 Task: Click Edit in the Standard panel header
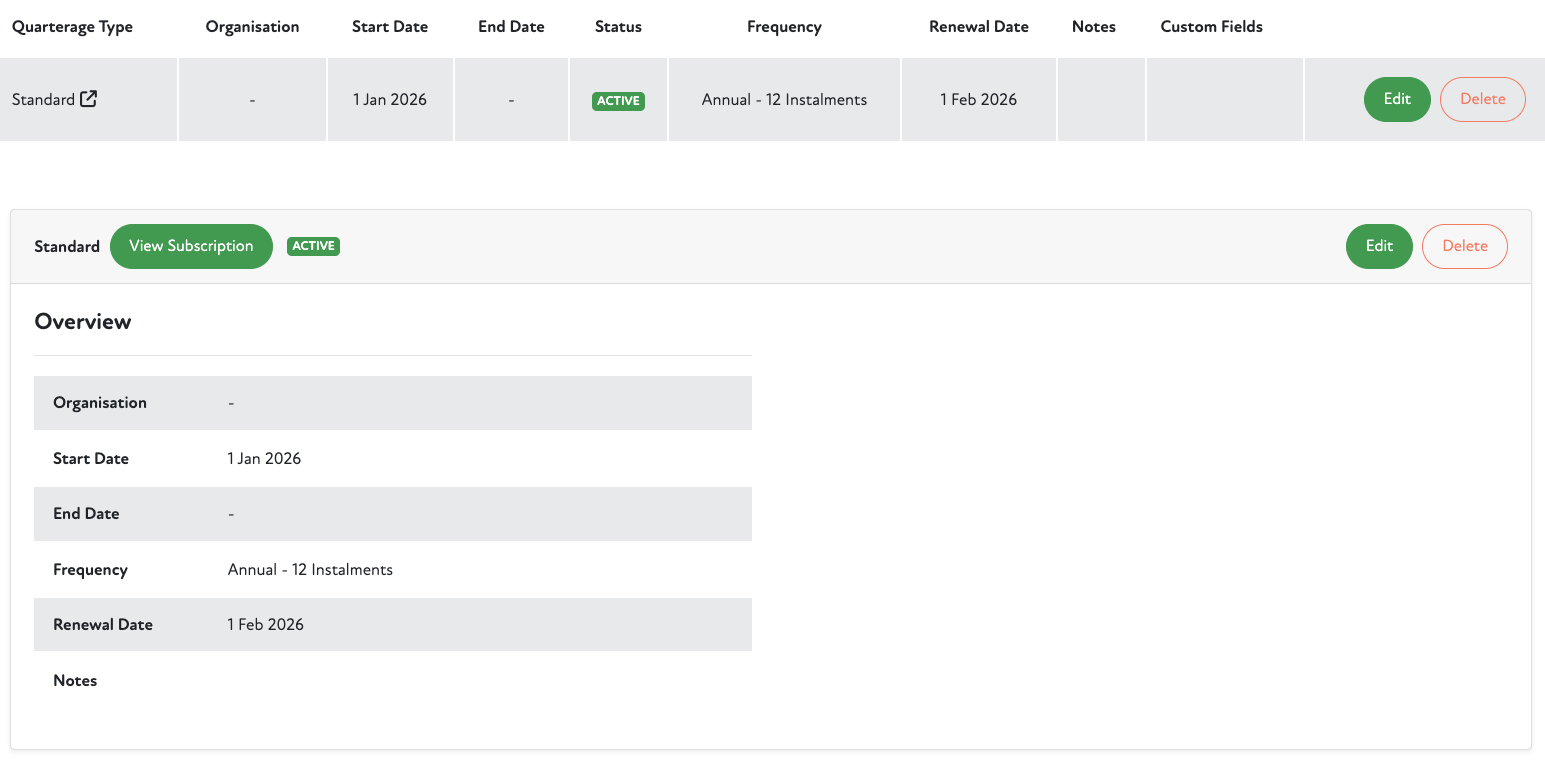pyautogui.click(x=1379, y=246)
